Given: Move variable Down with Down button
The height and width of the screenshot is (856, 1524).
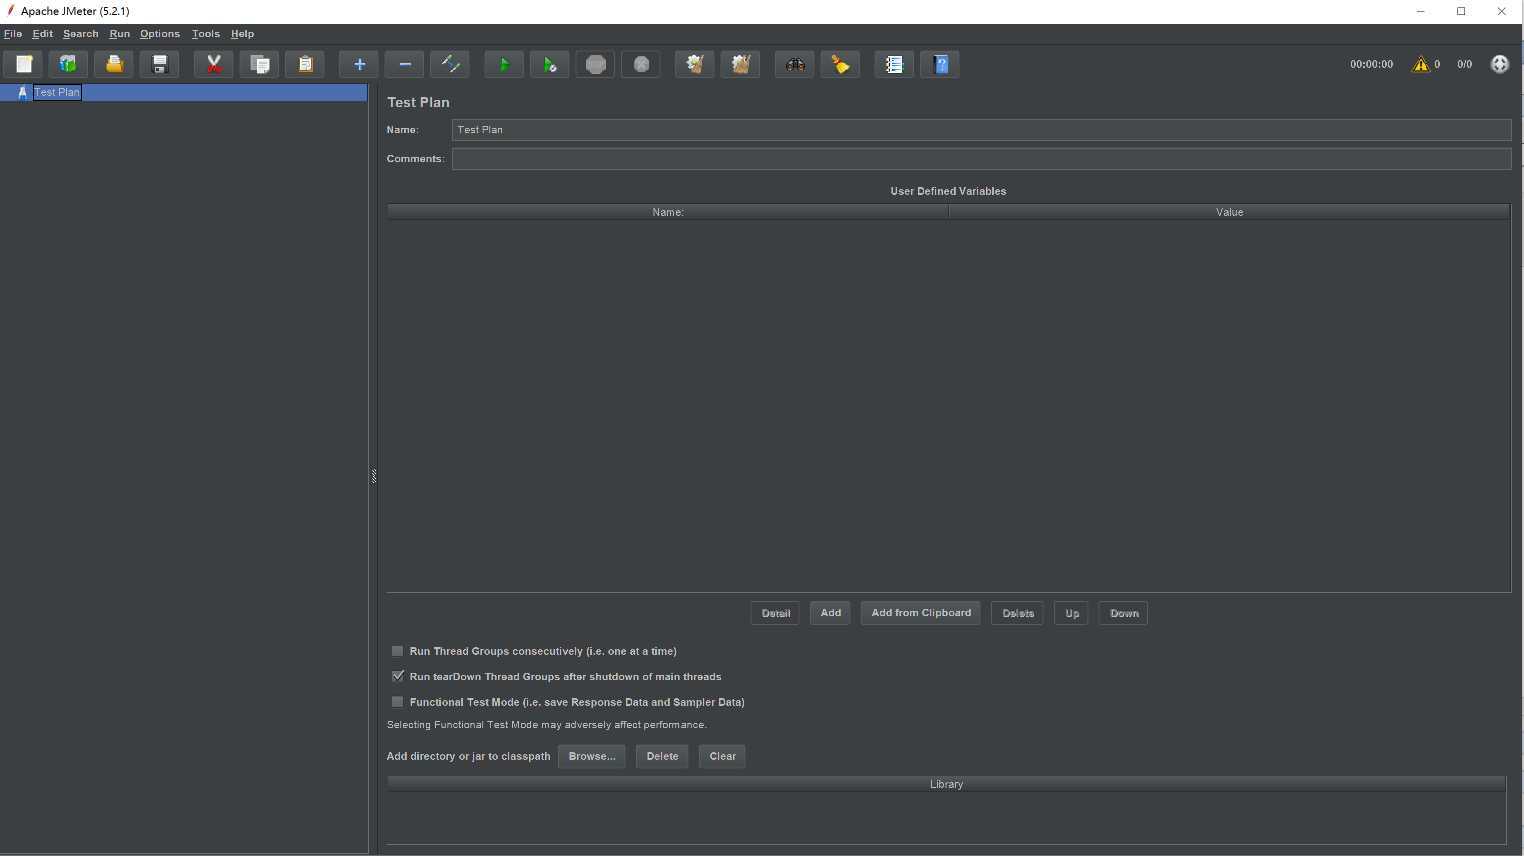Looking at the screenshot, I should click(1124, 613).
